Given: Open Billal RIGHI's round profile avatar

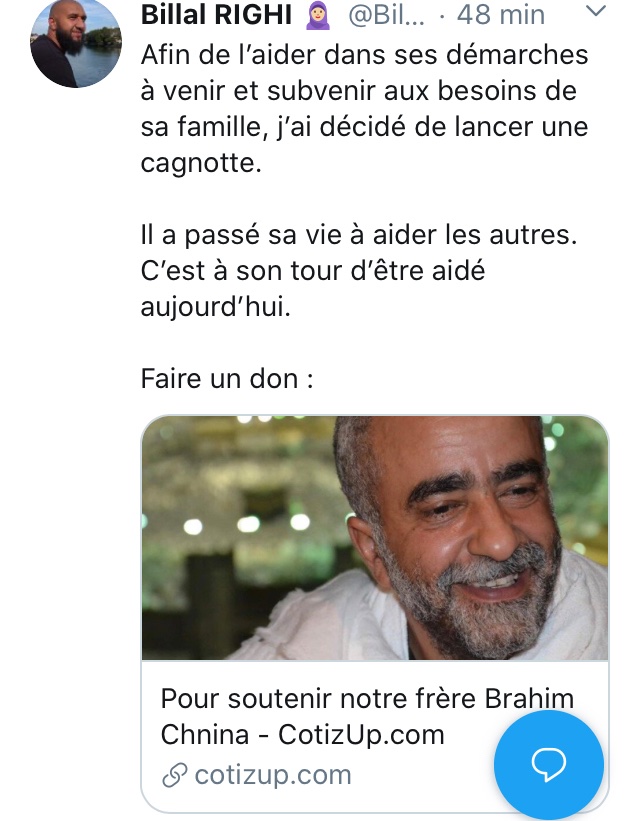Looking at the screenshot, I should 76,42.
